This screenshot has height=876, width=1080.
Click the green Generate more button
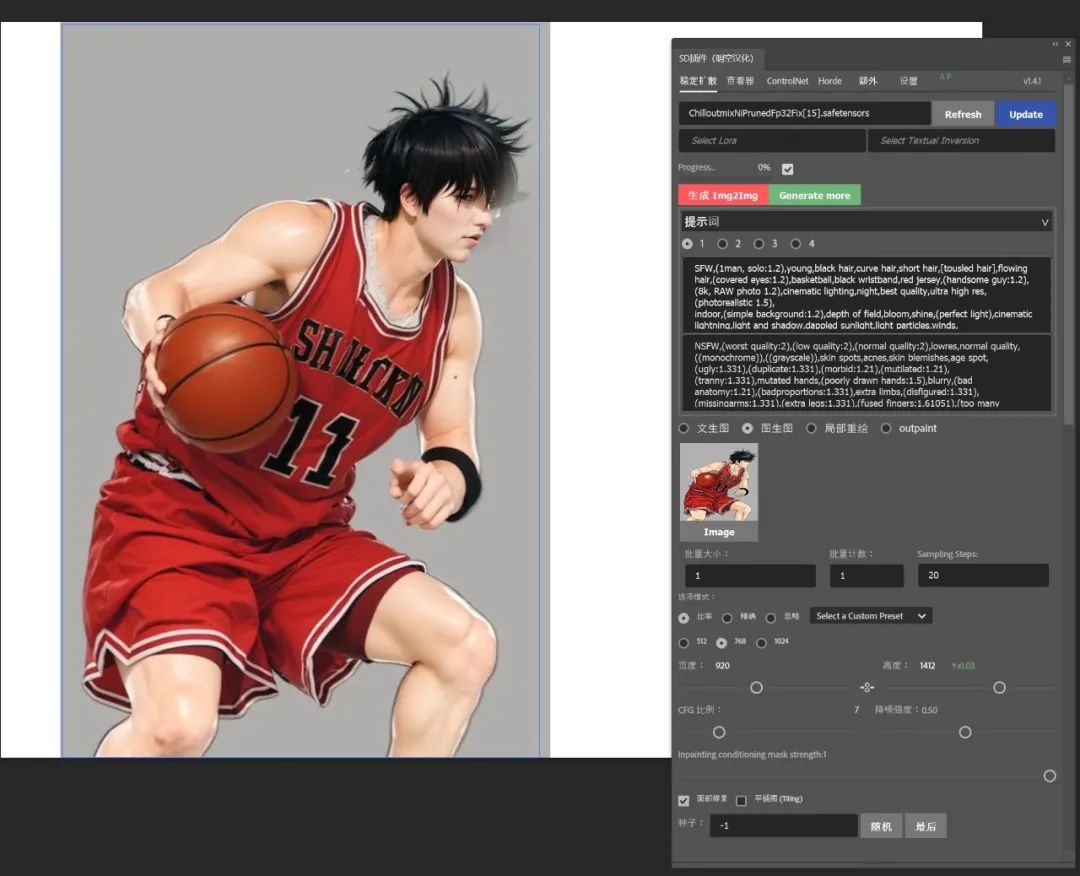point(814,195)
